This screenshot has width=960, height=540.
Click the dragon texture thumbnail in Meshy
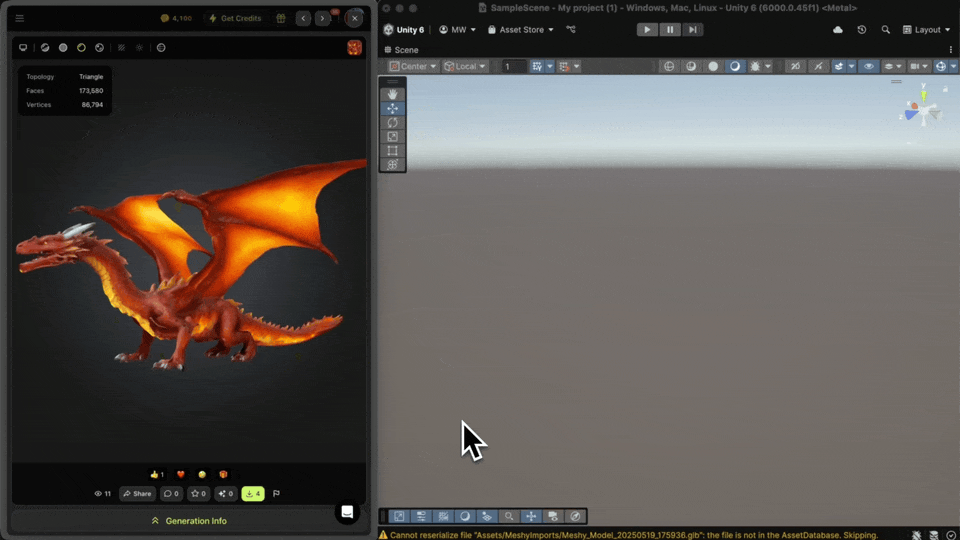tap(354, 48)
